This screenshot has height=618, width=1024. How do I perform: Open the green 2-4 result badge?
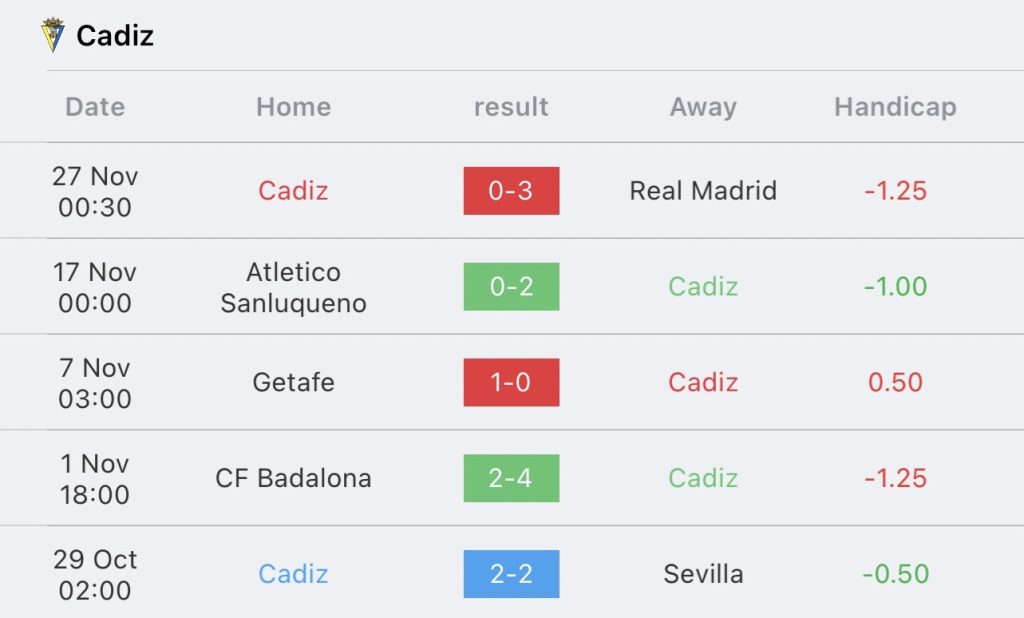point(511,478)
